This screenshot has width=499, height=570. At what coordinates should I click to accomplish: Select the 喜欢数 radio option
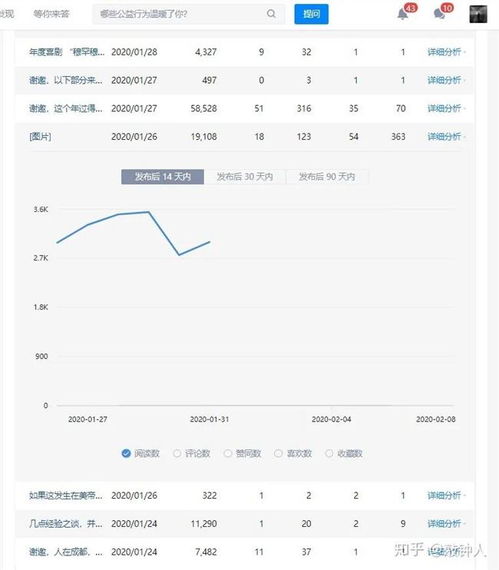(x=293, y=453)
